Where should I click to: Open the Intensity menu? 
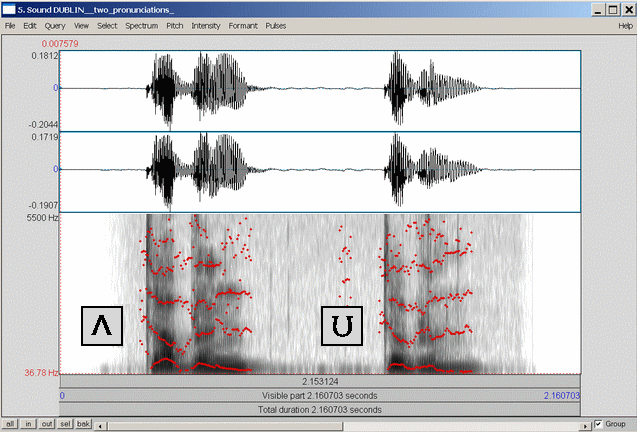click(x=206, y=24)
